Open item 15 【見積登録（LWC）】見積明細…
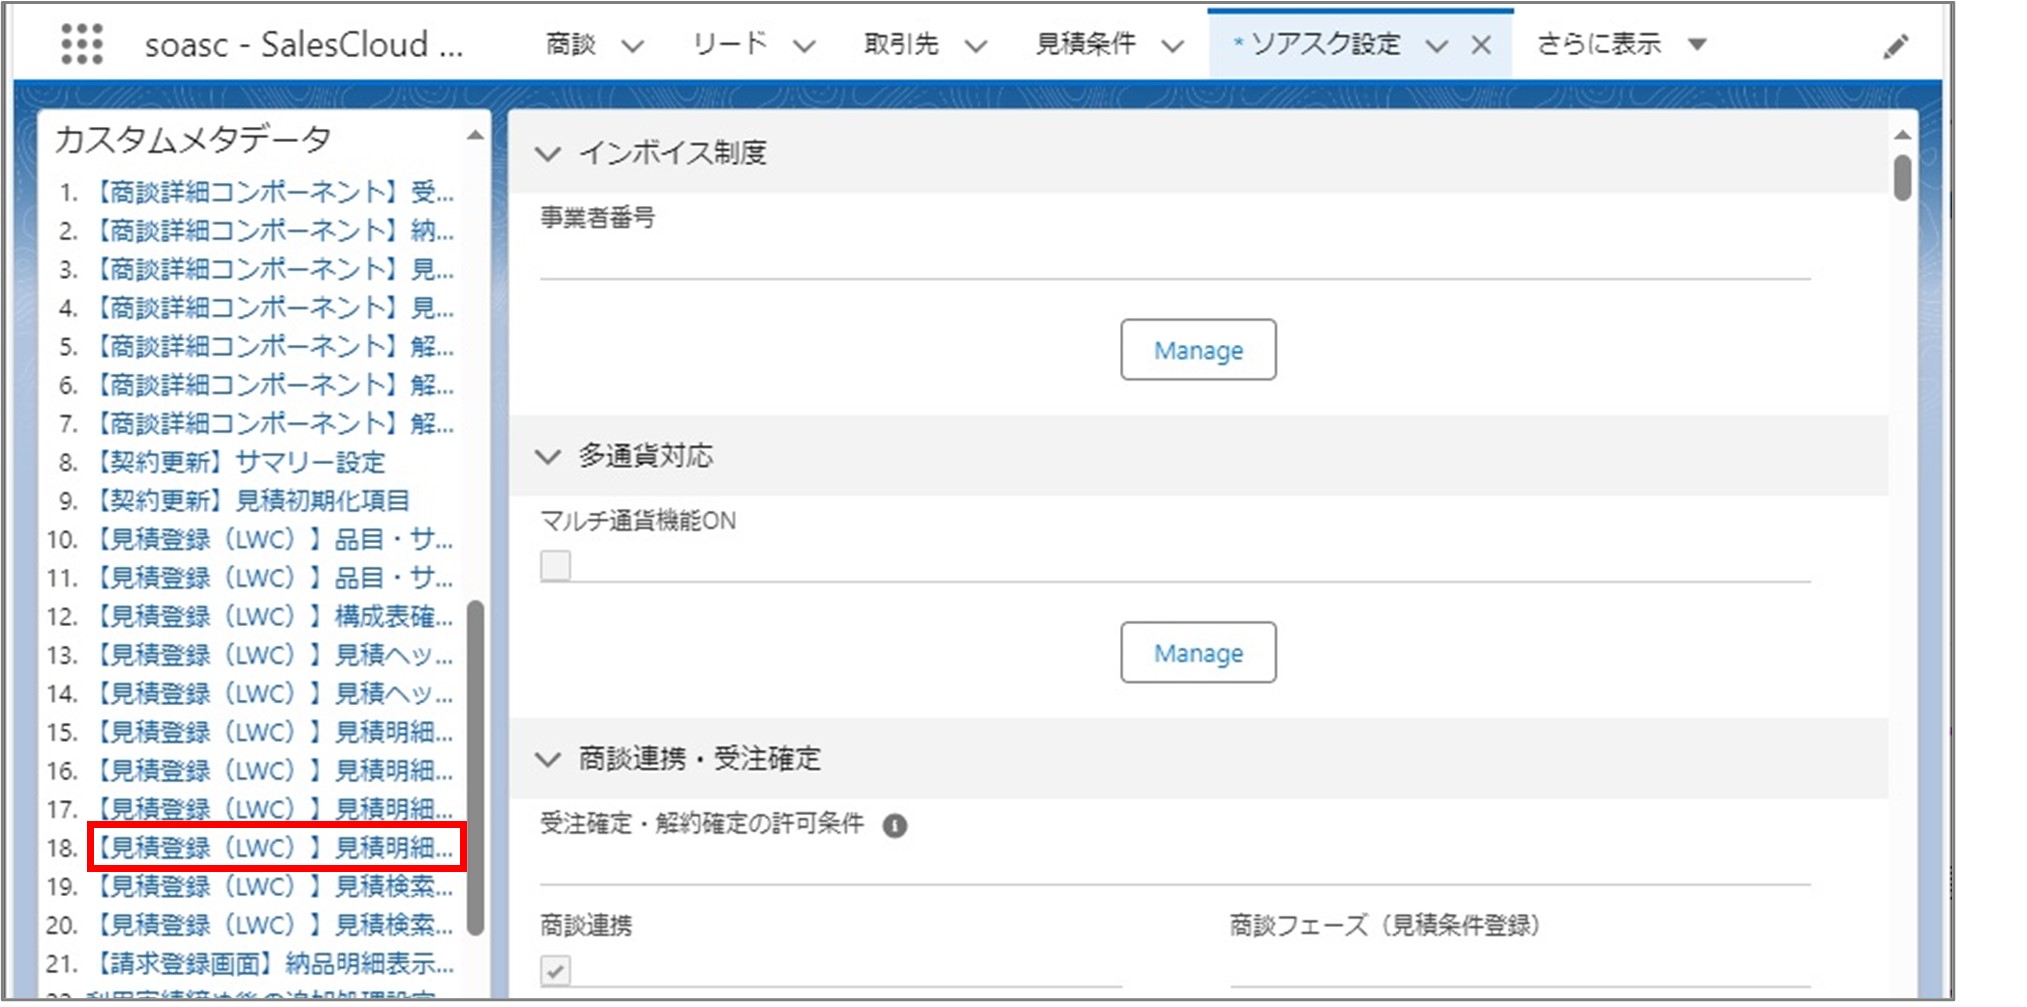The height and width of the screenshot is (1007, 2027). pyautogui.click(x=274, y=732)
